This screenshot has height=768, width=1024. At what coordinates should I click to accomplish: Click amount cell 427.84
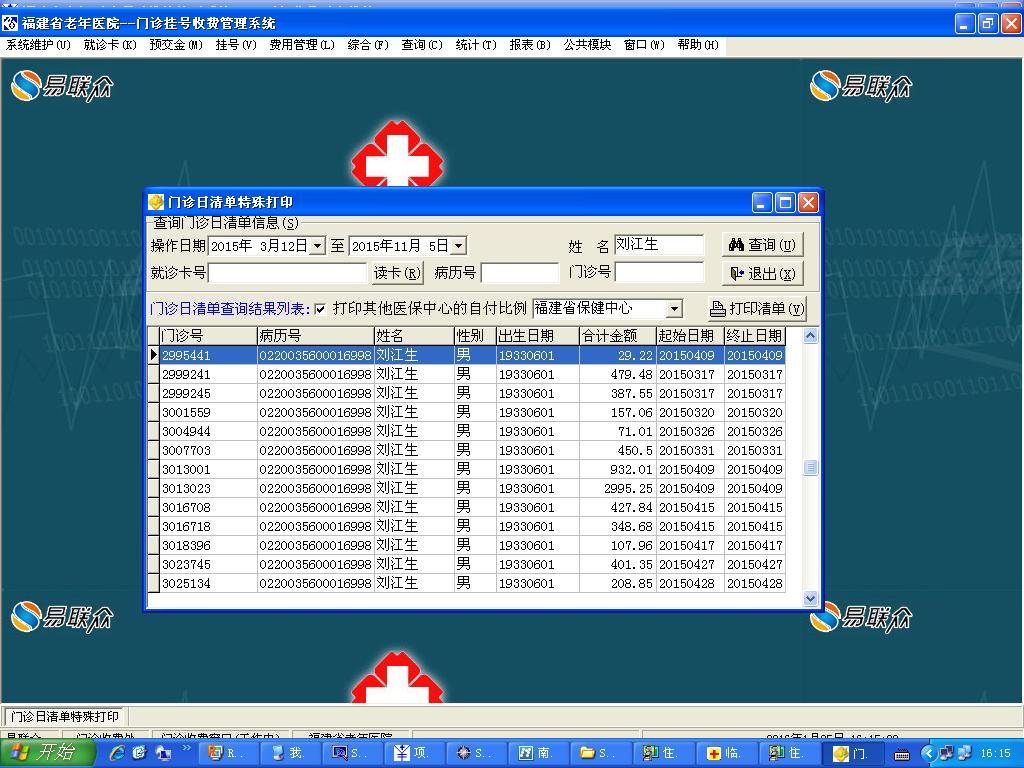tap(617, 507)
